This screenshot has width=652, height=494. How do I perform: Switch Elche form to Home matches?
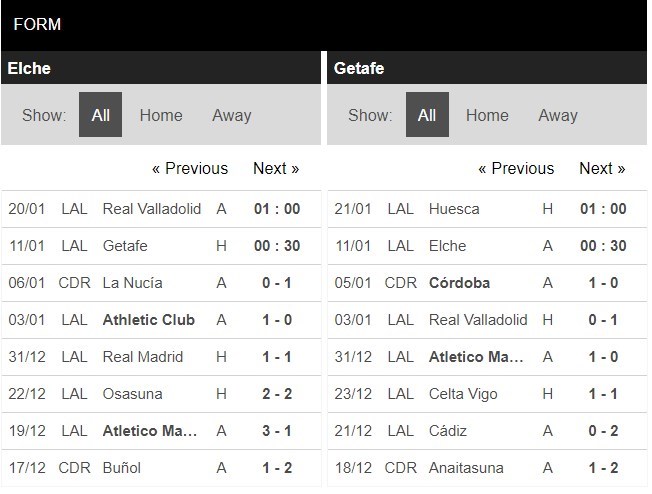point(161,115)
